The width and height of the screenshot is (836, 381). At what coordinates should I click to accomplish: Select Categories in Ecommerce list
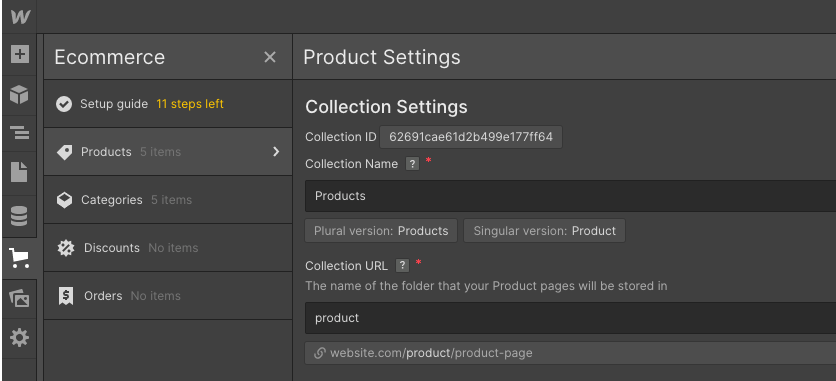168,200
